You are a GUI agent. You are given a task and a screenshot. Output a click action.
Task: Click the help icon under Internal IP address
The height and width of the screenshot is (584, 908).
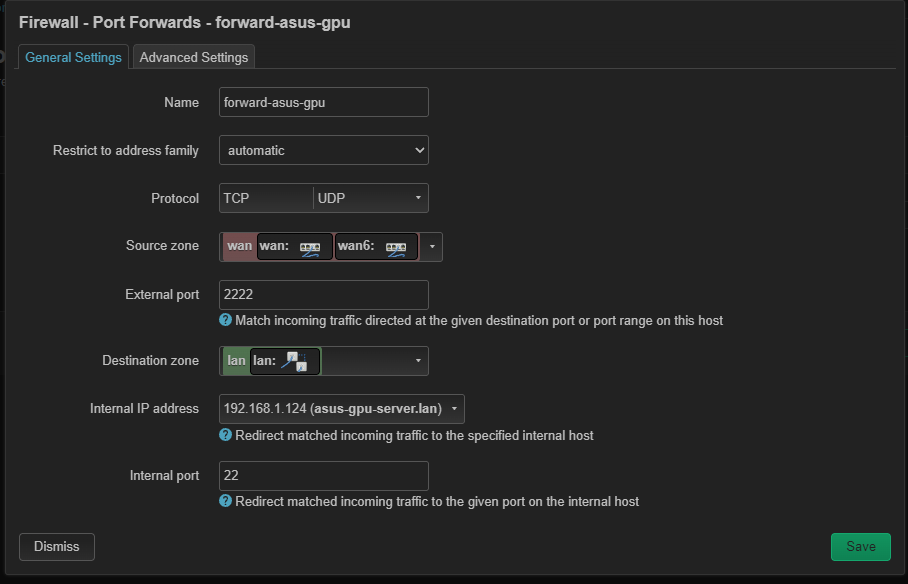[225, 435]
